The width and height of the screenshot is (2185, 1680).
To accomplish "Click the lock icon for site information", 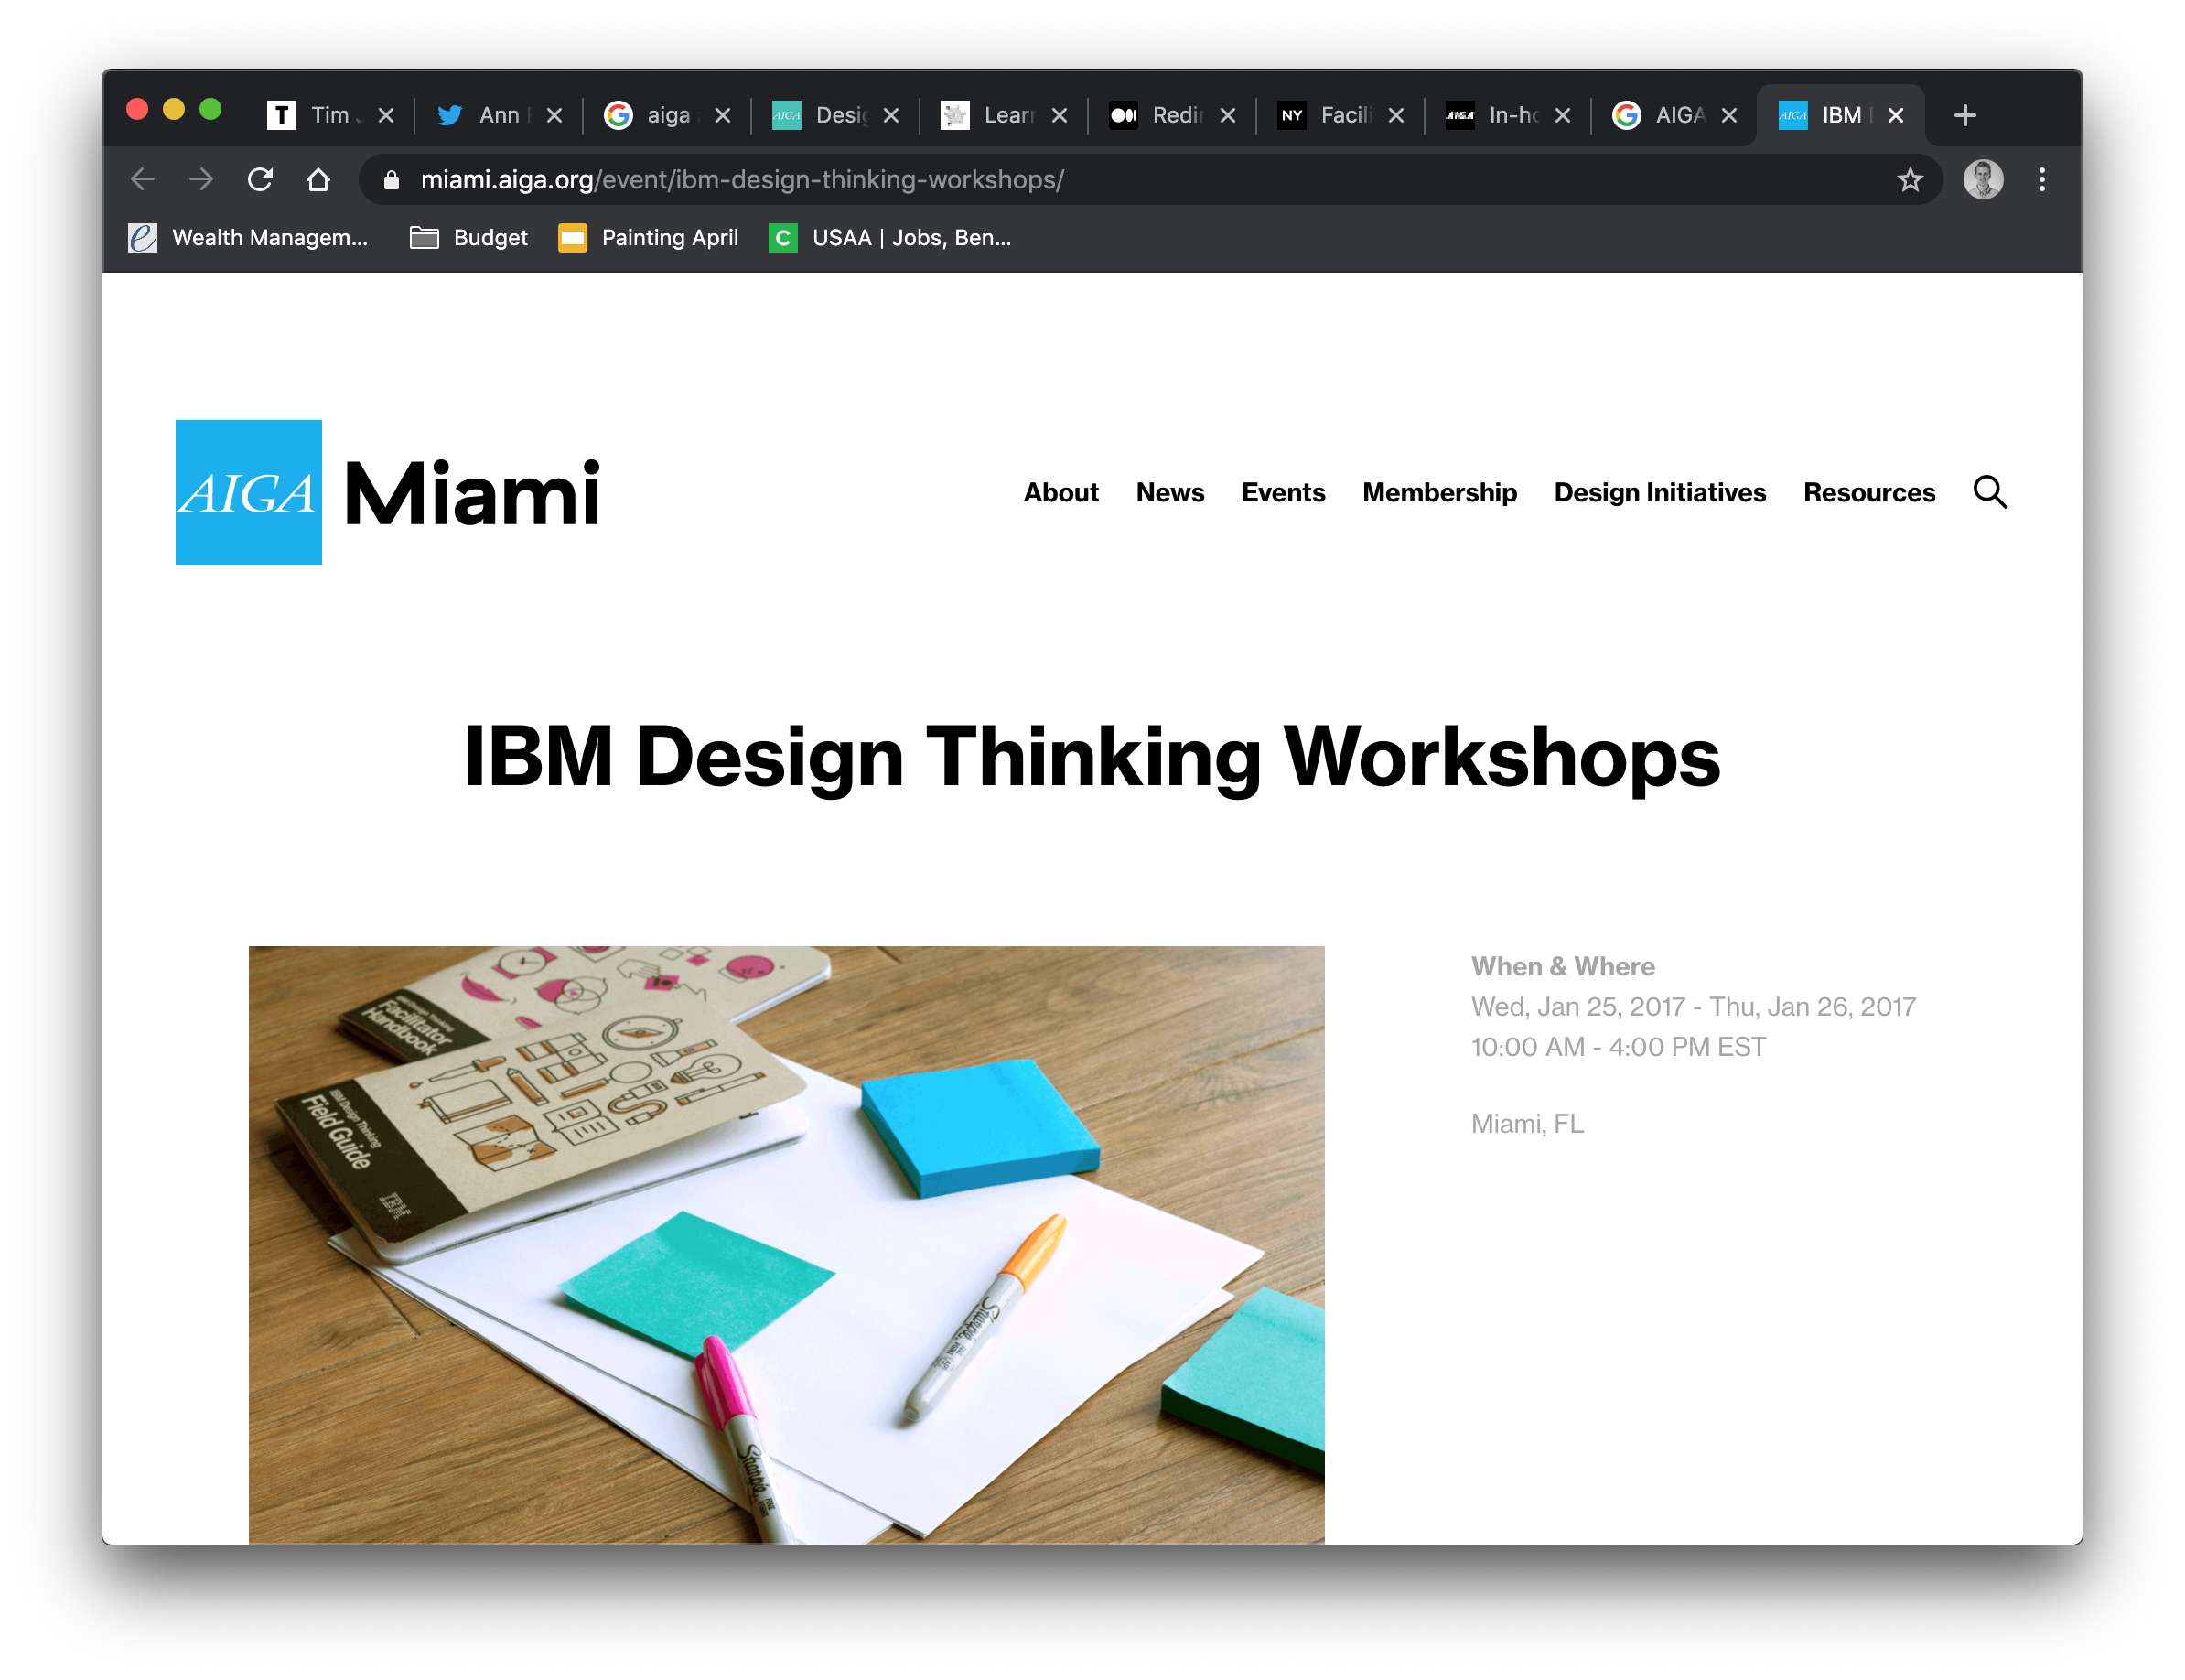I will click(391, 179).
